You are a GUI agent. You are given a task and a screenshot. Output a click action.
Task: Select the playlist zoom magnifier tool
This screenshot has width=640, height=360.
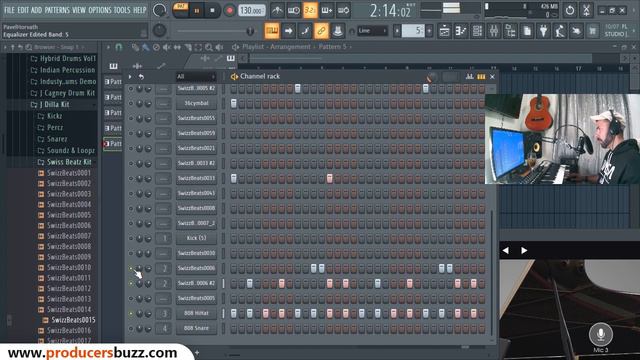[209, 47]
